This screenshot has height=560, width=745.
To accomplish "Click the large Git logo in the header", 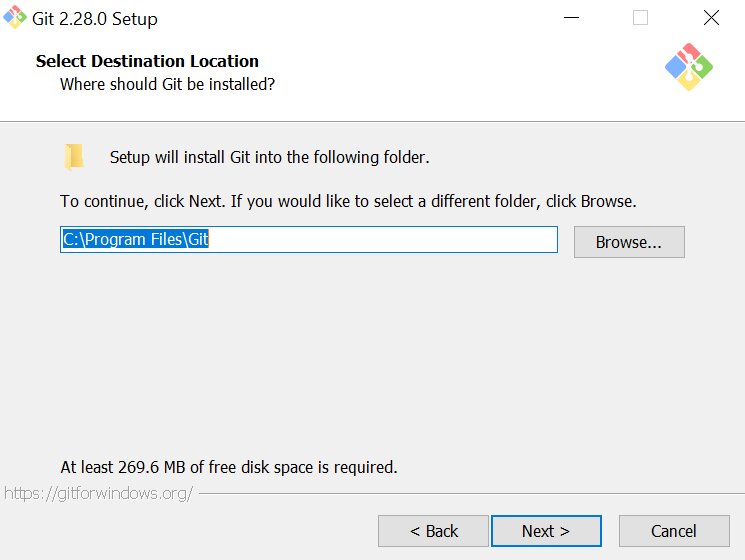I will pyautogui.click(x=689, y=67).
